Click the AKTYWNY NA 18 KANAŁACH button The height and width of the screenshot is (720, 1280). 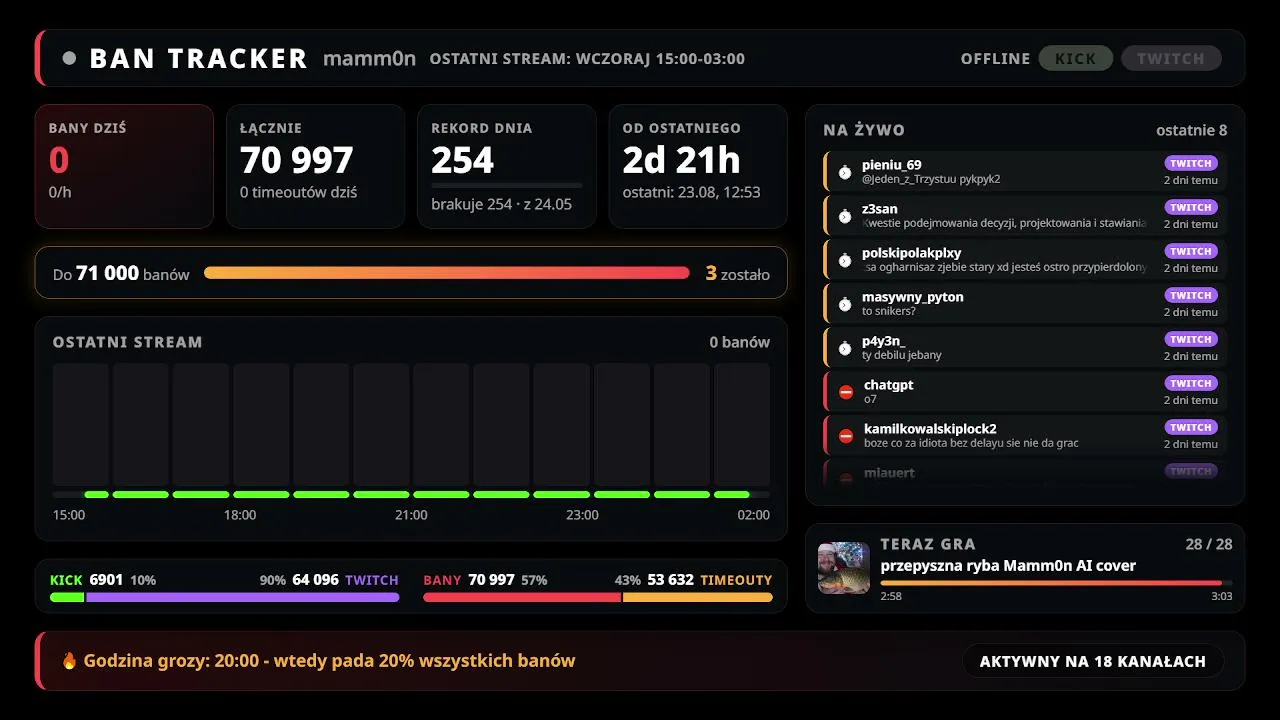tap(1093, 661)
